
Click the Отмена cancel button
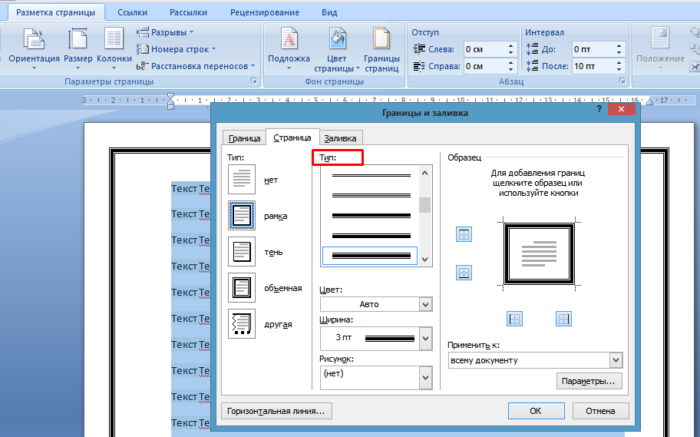point(600,411)
